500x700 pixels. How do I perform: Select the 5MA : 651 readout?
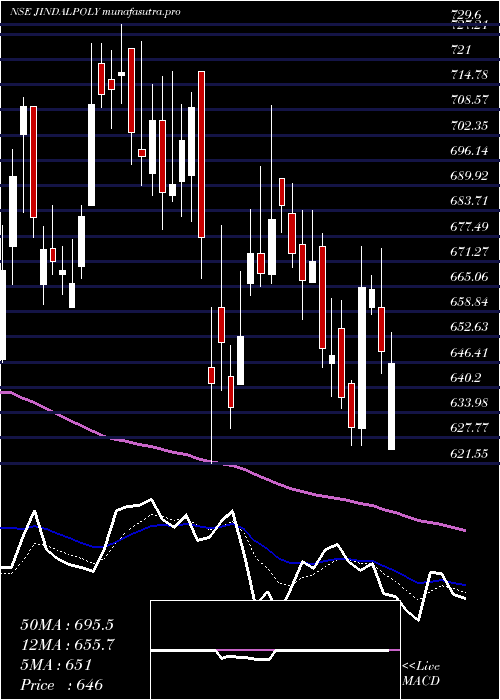point(56,665)
